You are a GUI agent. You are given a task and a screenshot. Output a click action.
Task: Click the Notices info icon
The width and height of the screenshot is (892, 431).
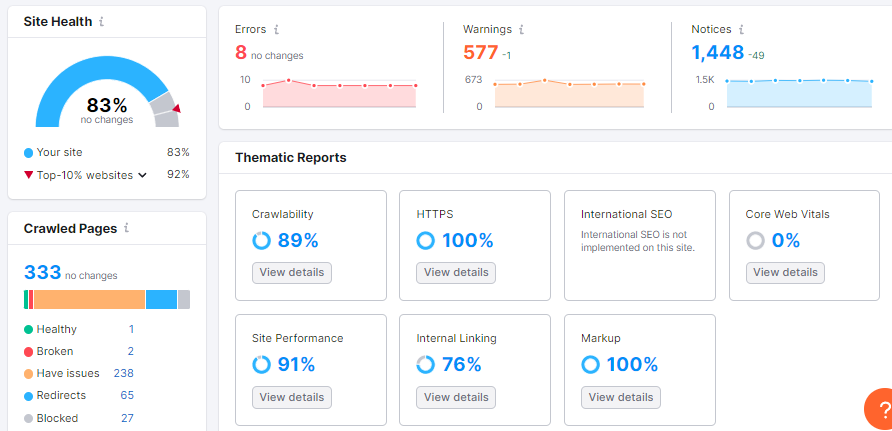click(x=739, y=30)
